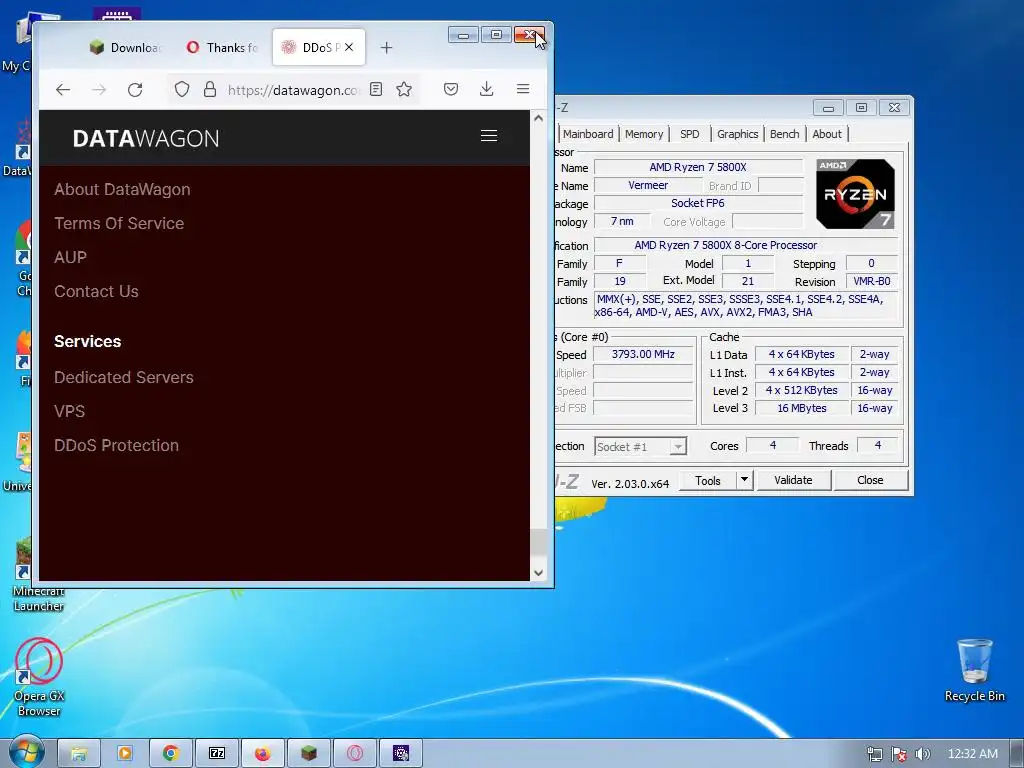Open About tab in CPU-Z
This screenshot has height=768, width=1024.
(827, 134)
